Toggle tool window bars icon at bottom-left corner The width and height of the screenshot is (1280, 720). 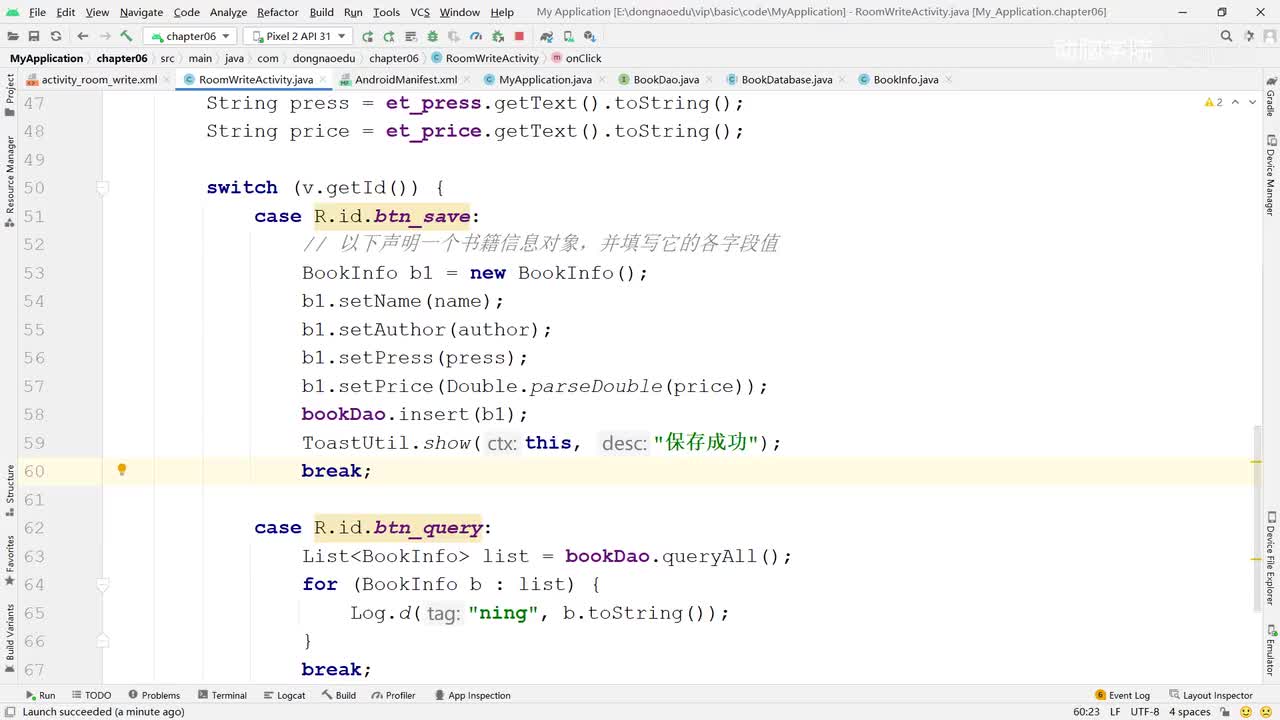click(x=9, y=712)
